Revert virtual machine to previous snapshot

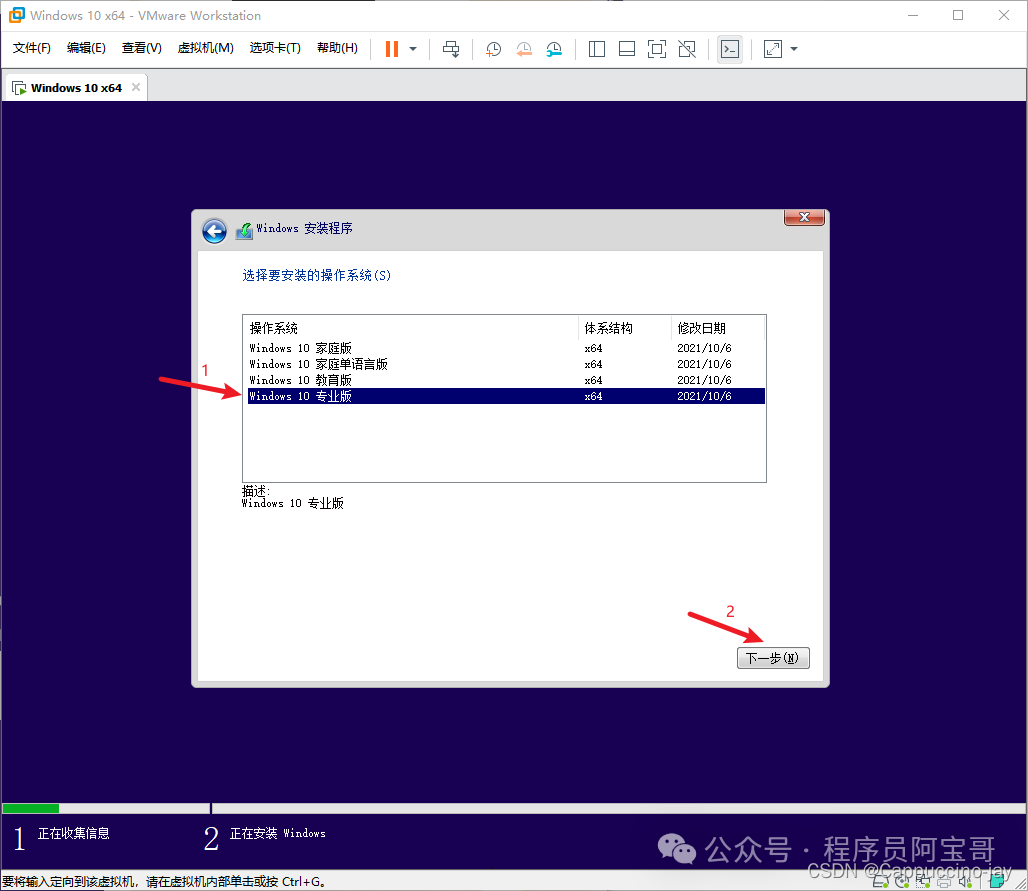[524, 49]
